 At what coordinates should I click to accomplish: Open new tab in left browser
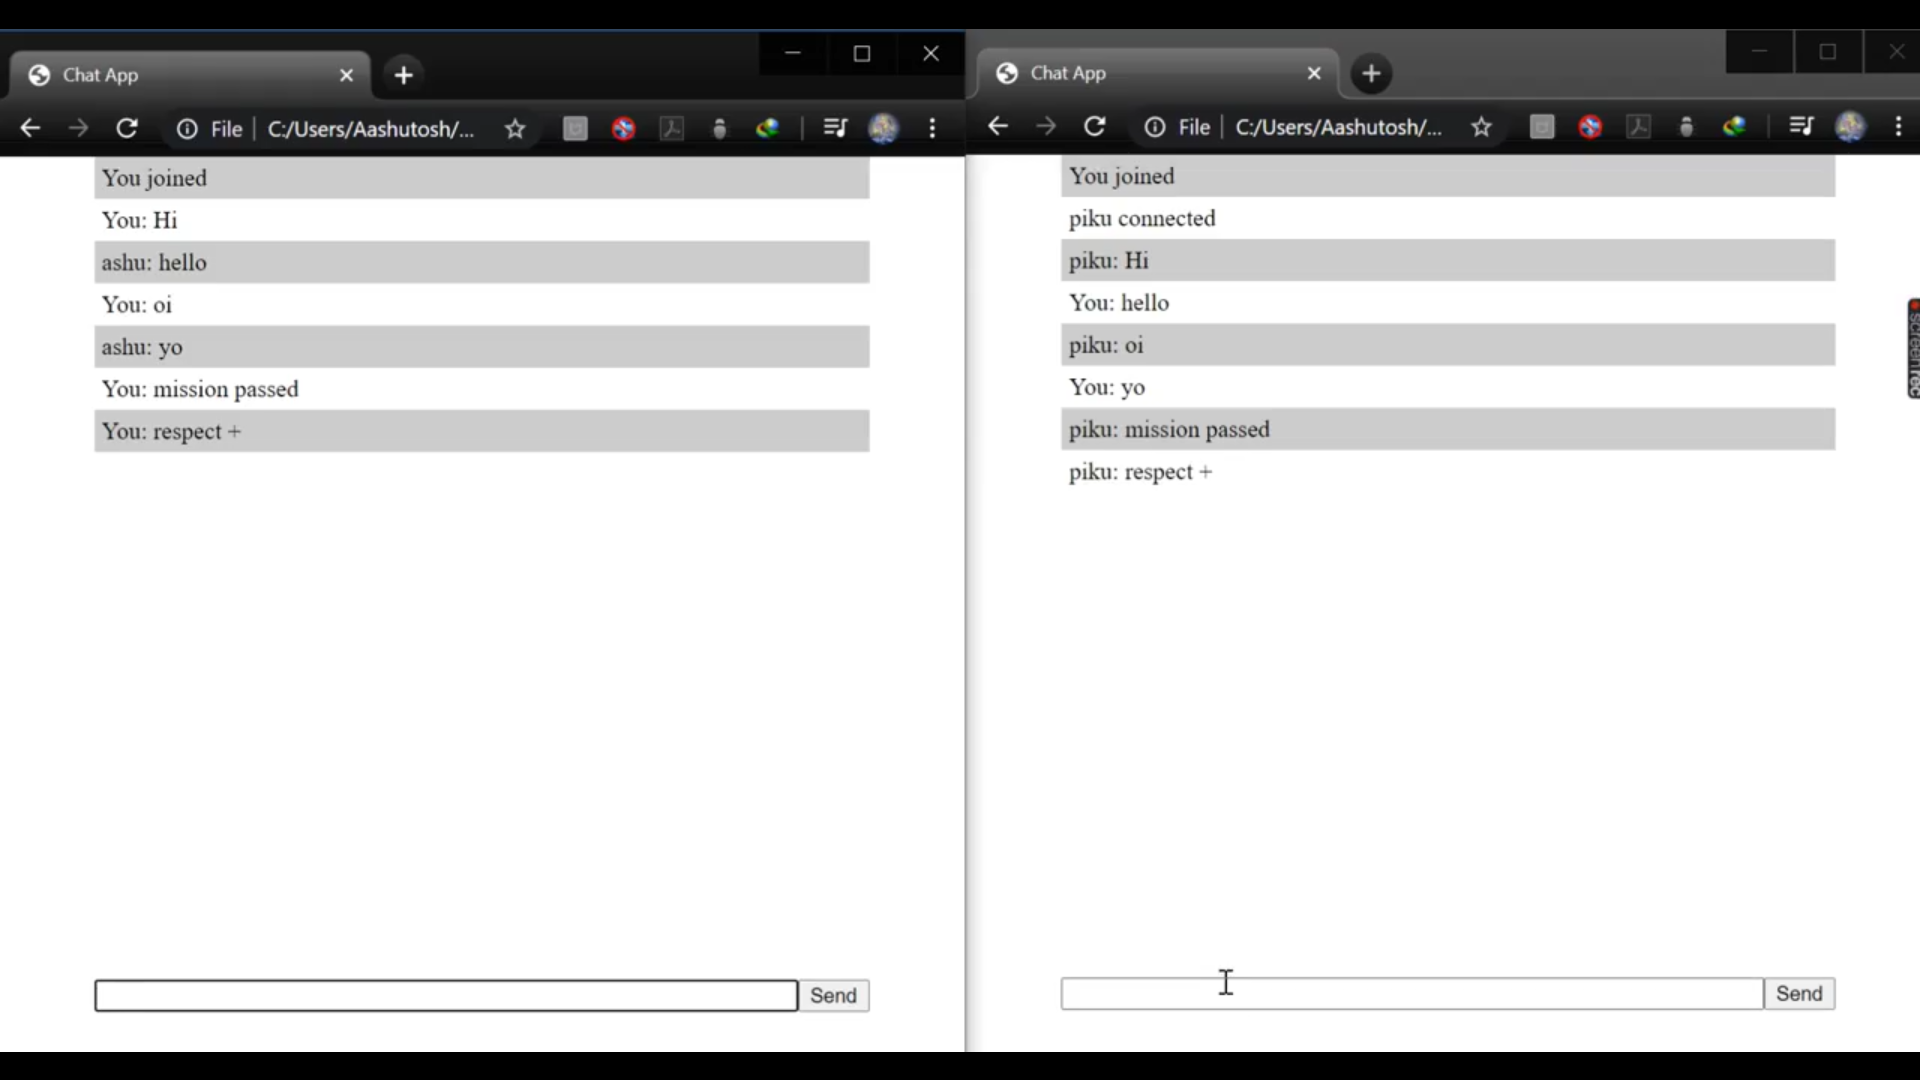click(404, 75)
